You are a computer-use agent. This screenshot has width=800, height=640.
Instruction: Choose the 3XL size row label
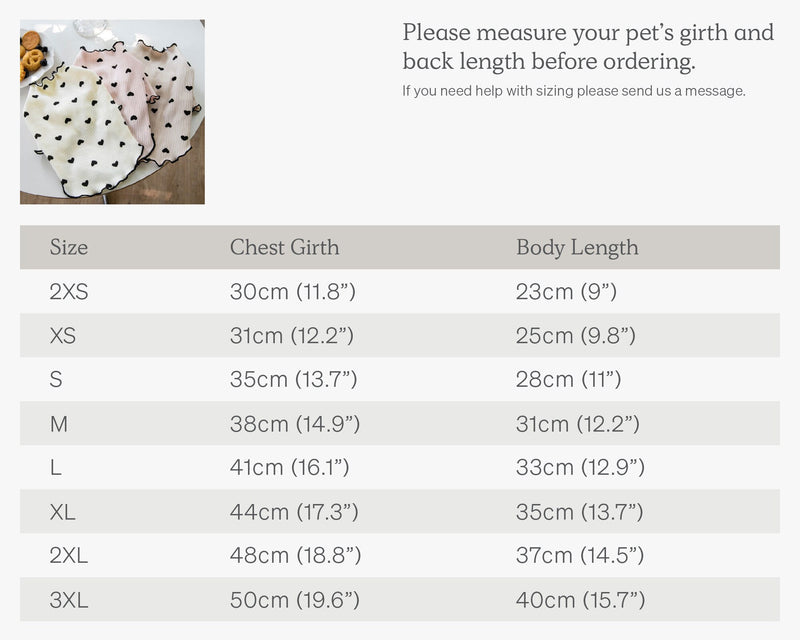pyautogui.click(x=69, y=600)
